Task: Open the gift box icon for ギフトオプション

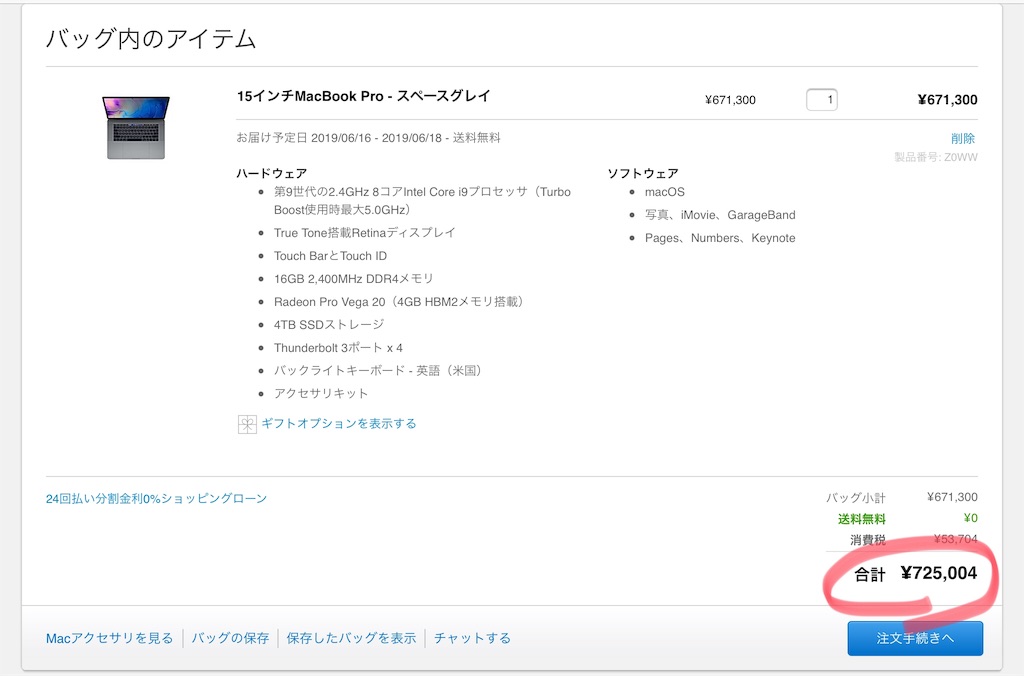Action: coord(247,425)
